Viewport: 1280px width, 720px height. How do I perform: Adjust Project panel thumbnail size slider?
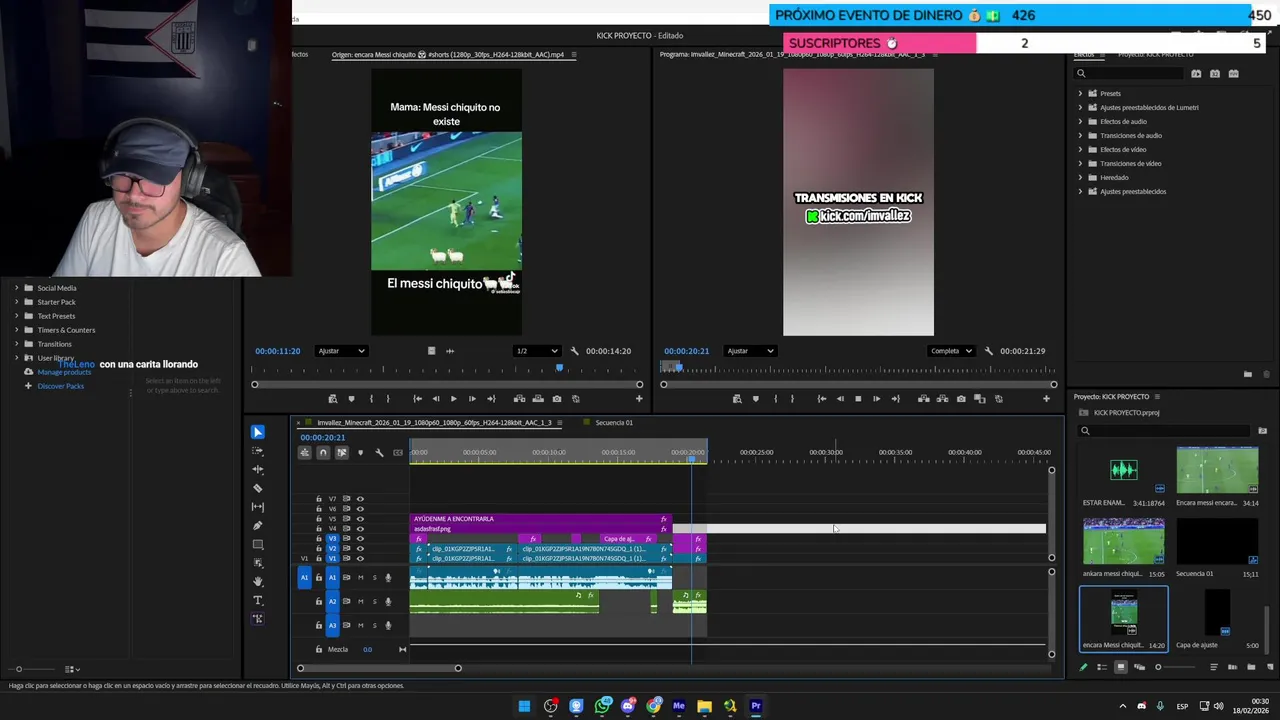[x=1175, y=667]
